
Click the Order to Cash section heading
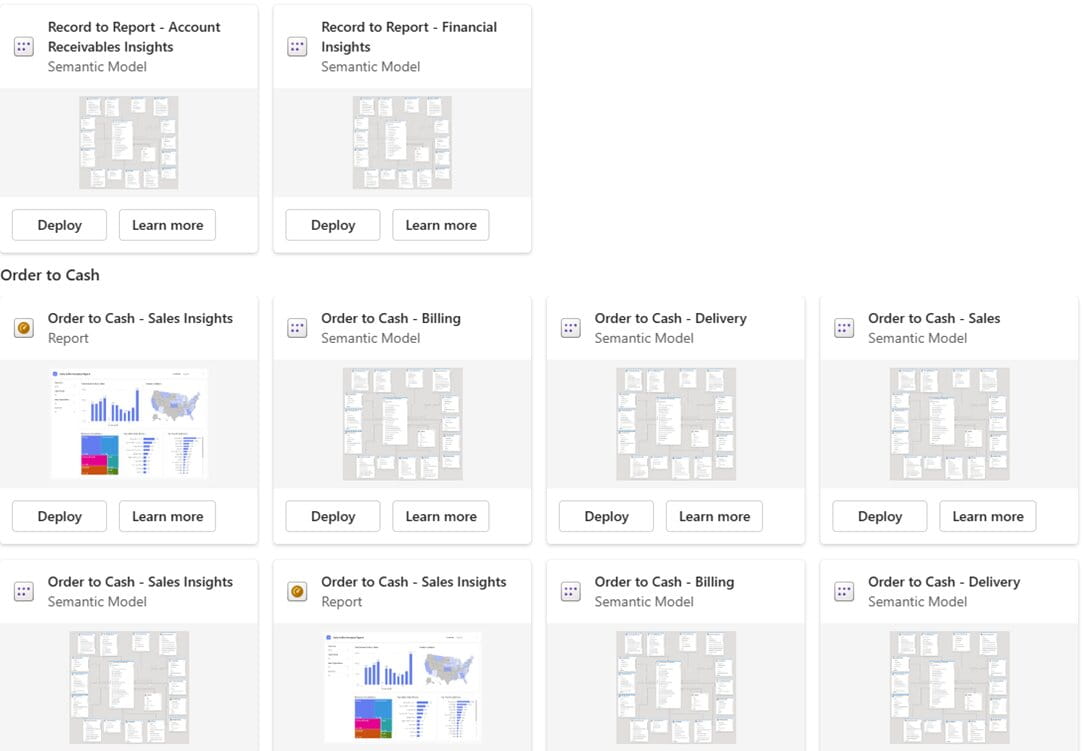(50, 275)
